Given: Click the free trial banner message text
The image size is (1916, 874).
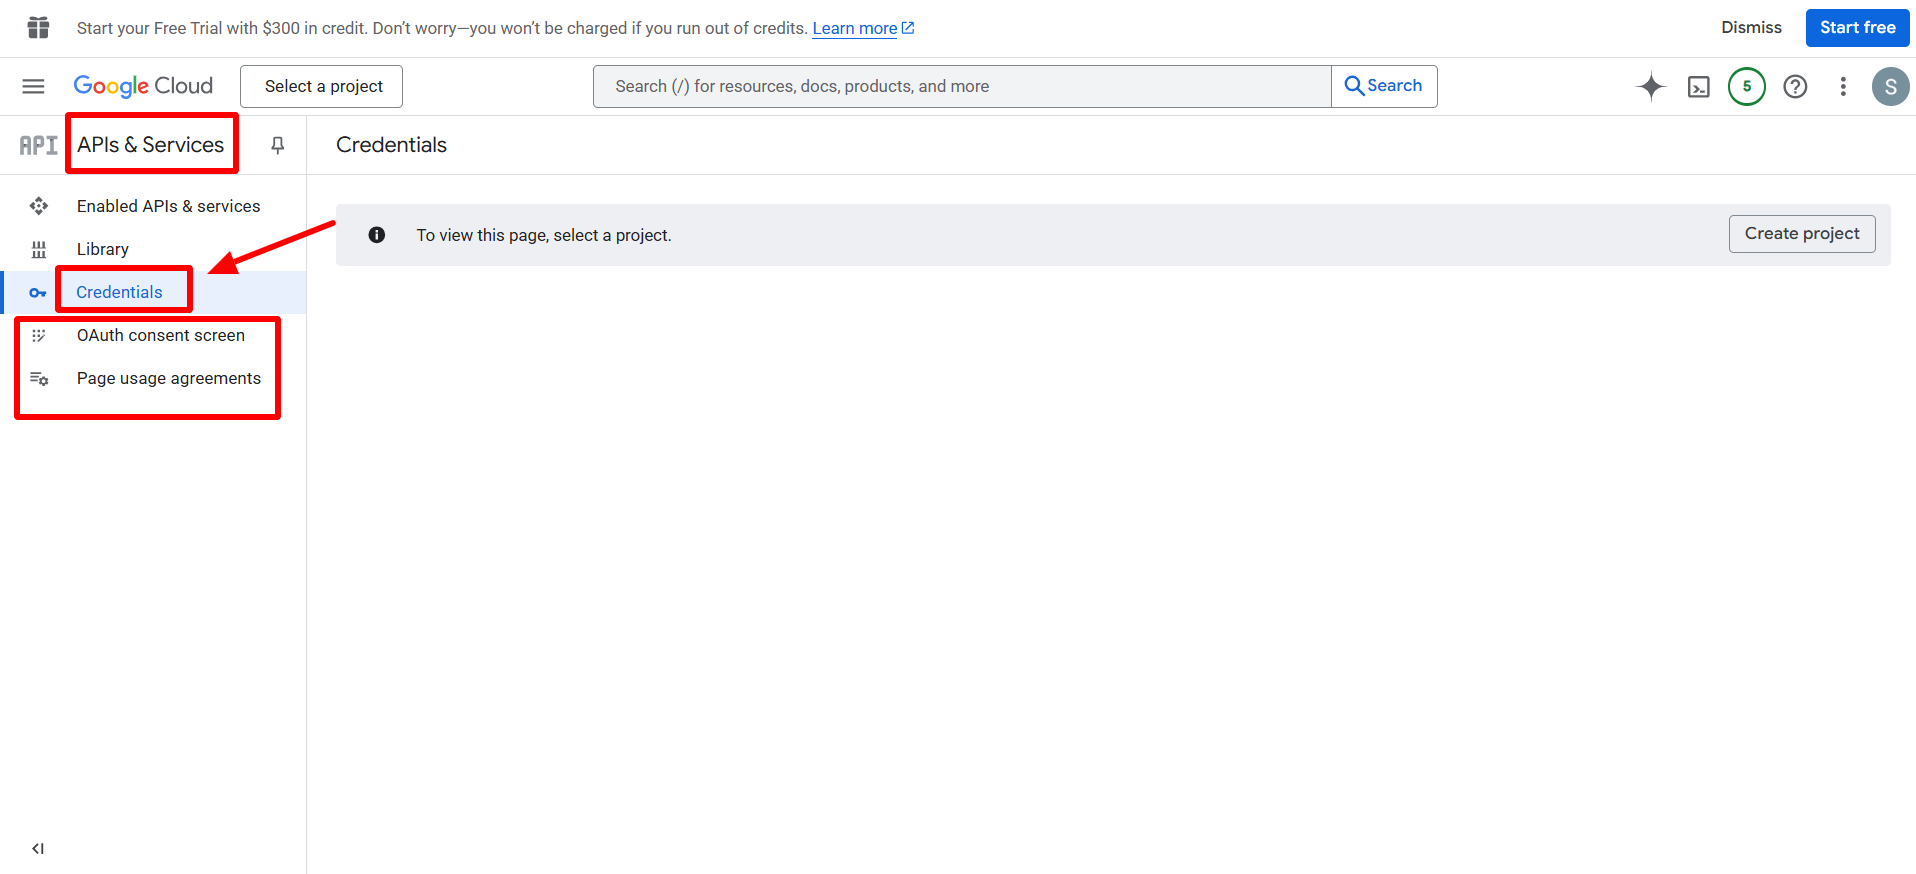Looking at the screenshot, I should [x=442, y=28].
